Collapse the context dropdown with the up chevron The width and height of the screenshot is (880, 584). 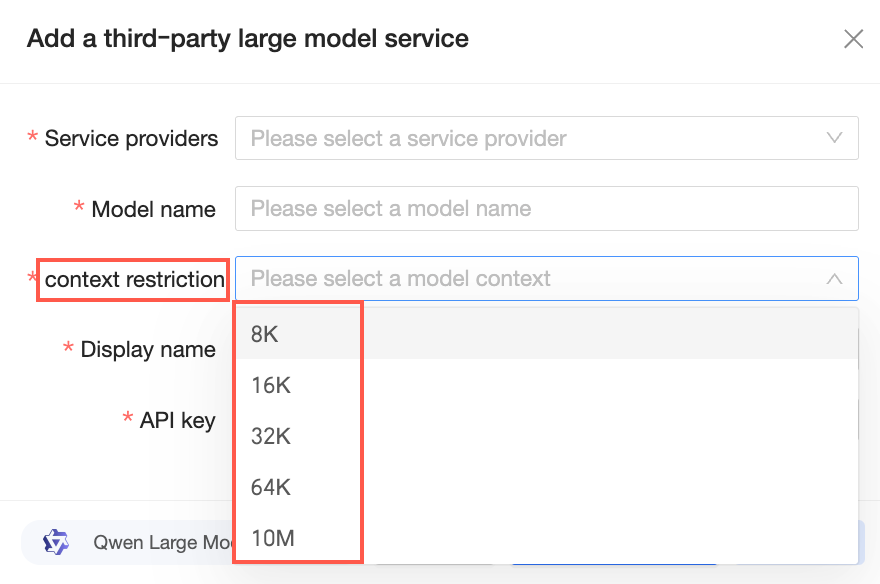834,279
